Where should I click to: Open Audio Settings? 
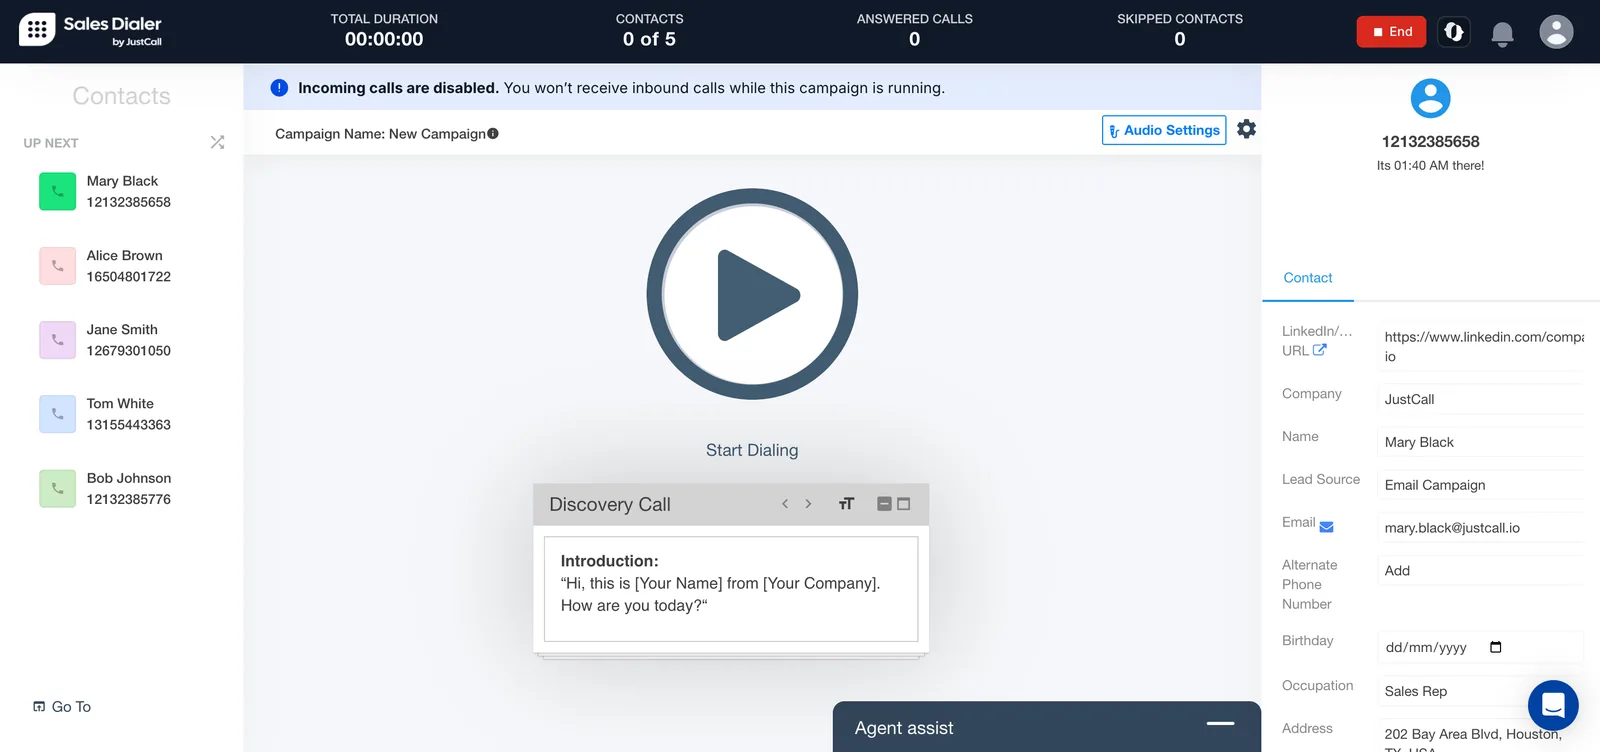tap(1164, 130)
